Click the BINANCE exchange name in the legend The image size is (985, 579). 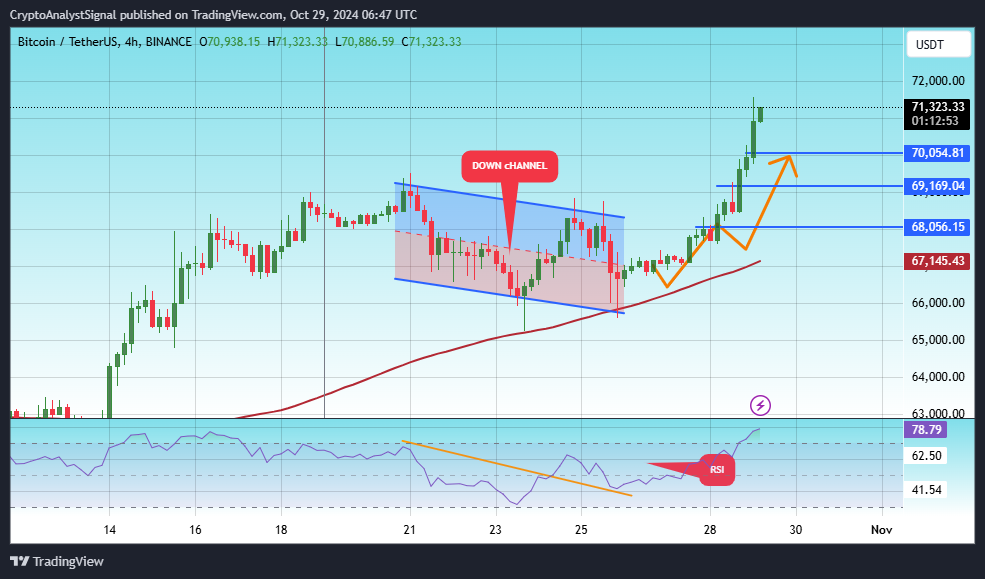[168, 42]
